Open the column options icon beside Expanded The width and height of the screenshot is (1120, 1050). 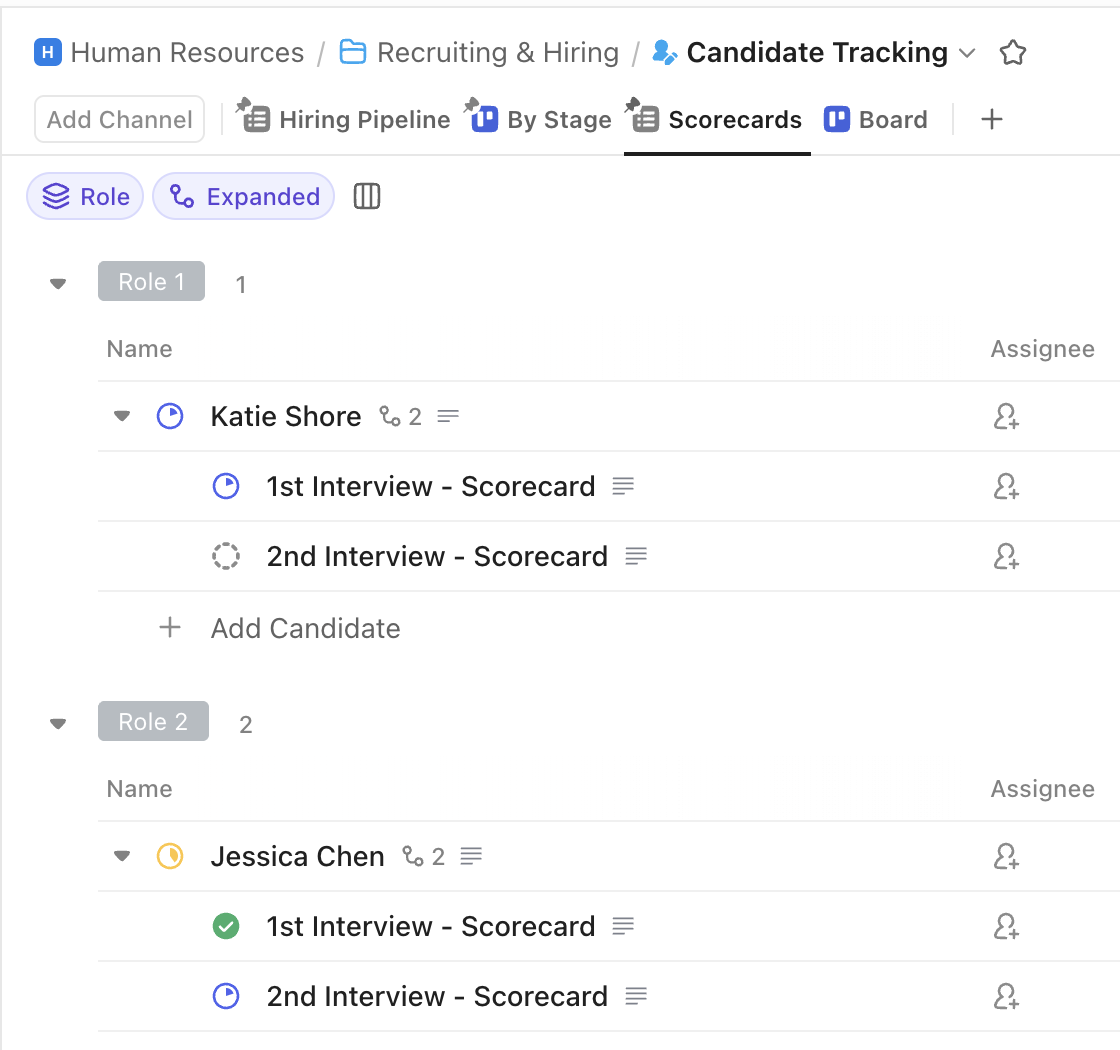366,196
